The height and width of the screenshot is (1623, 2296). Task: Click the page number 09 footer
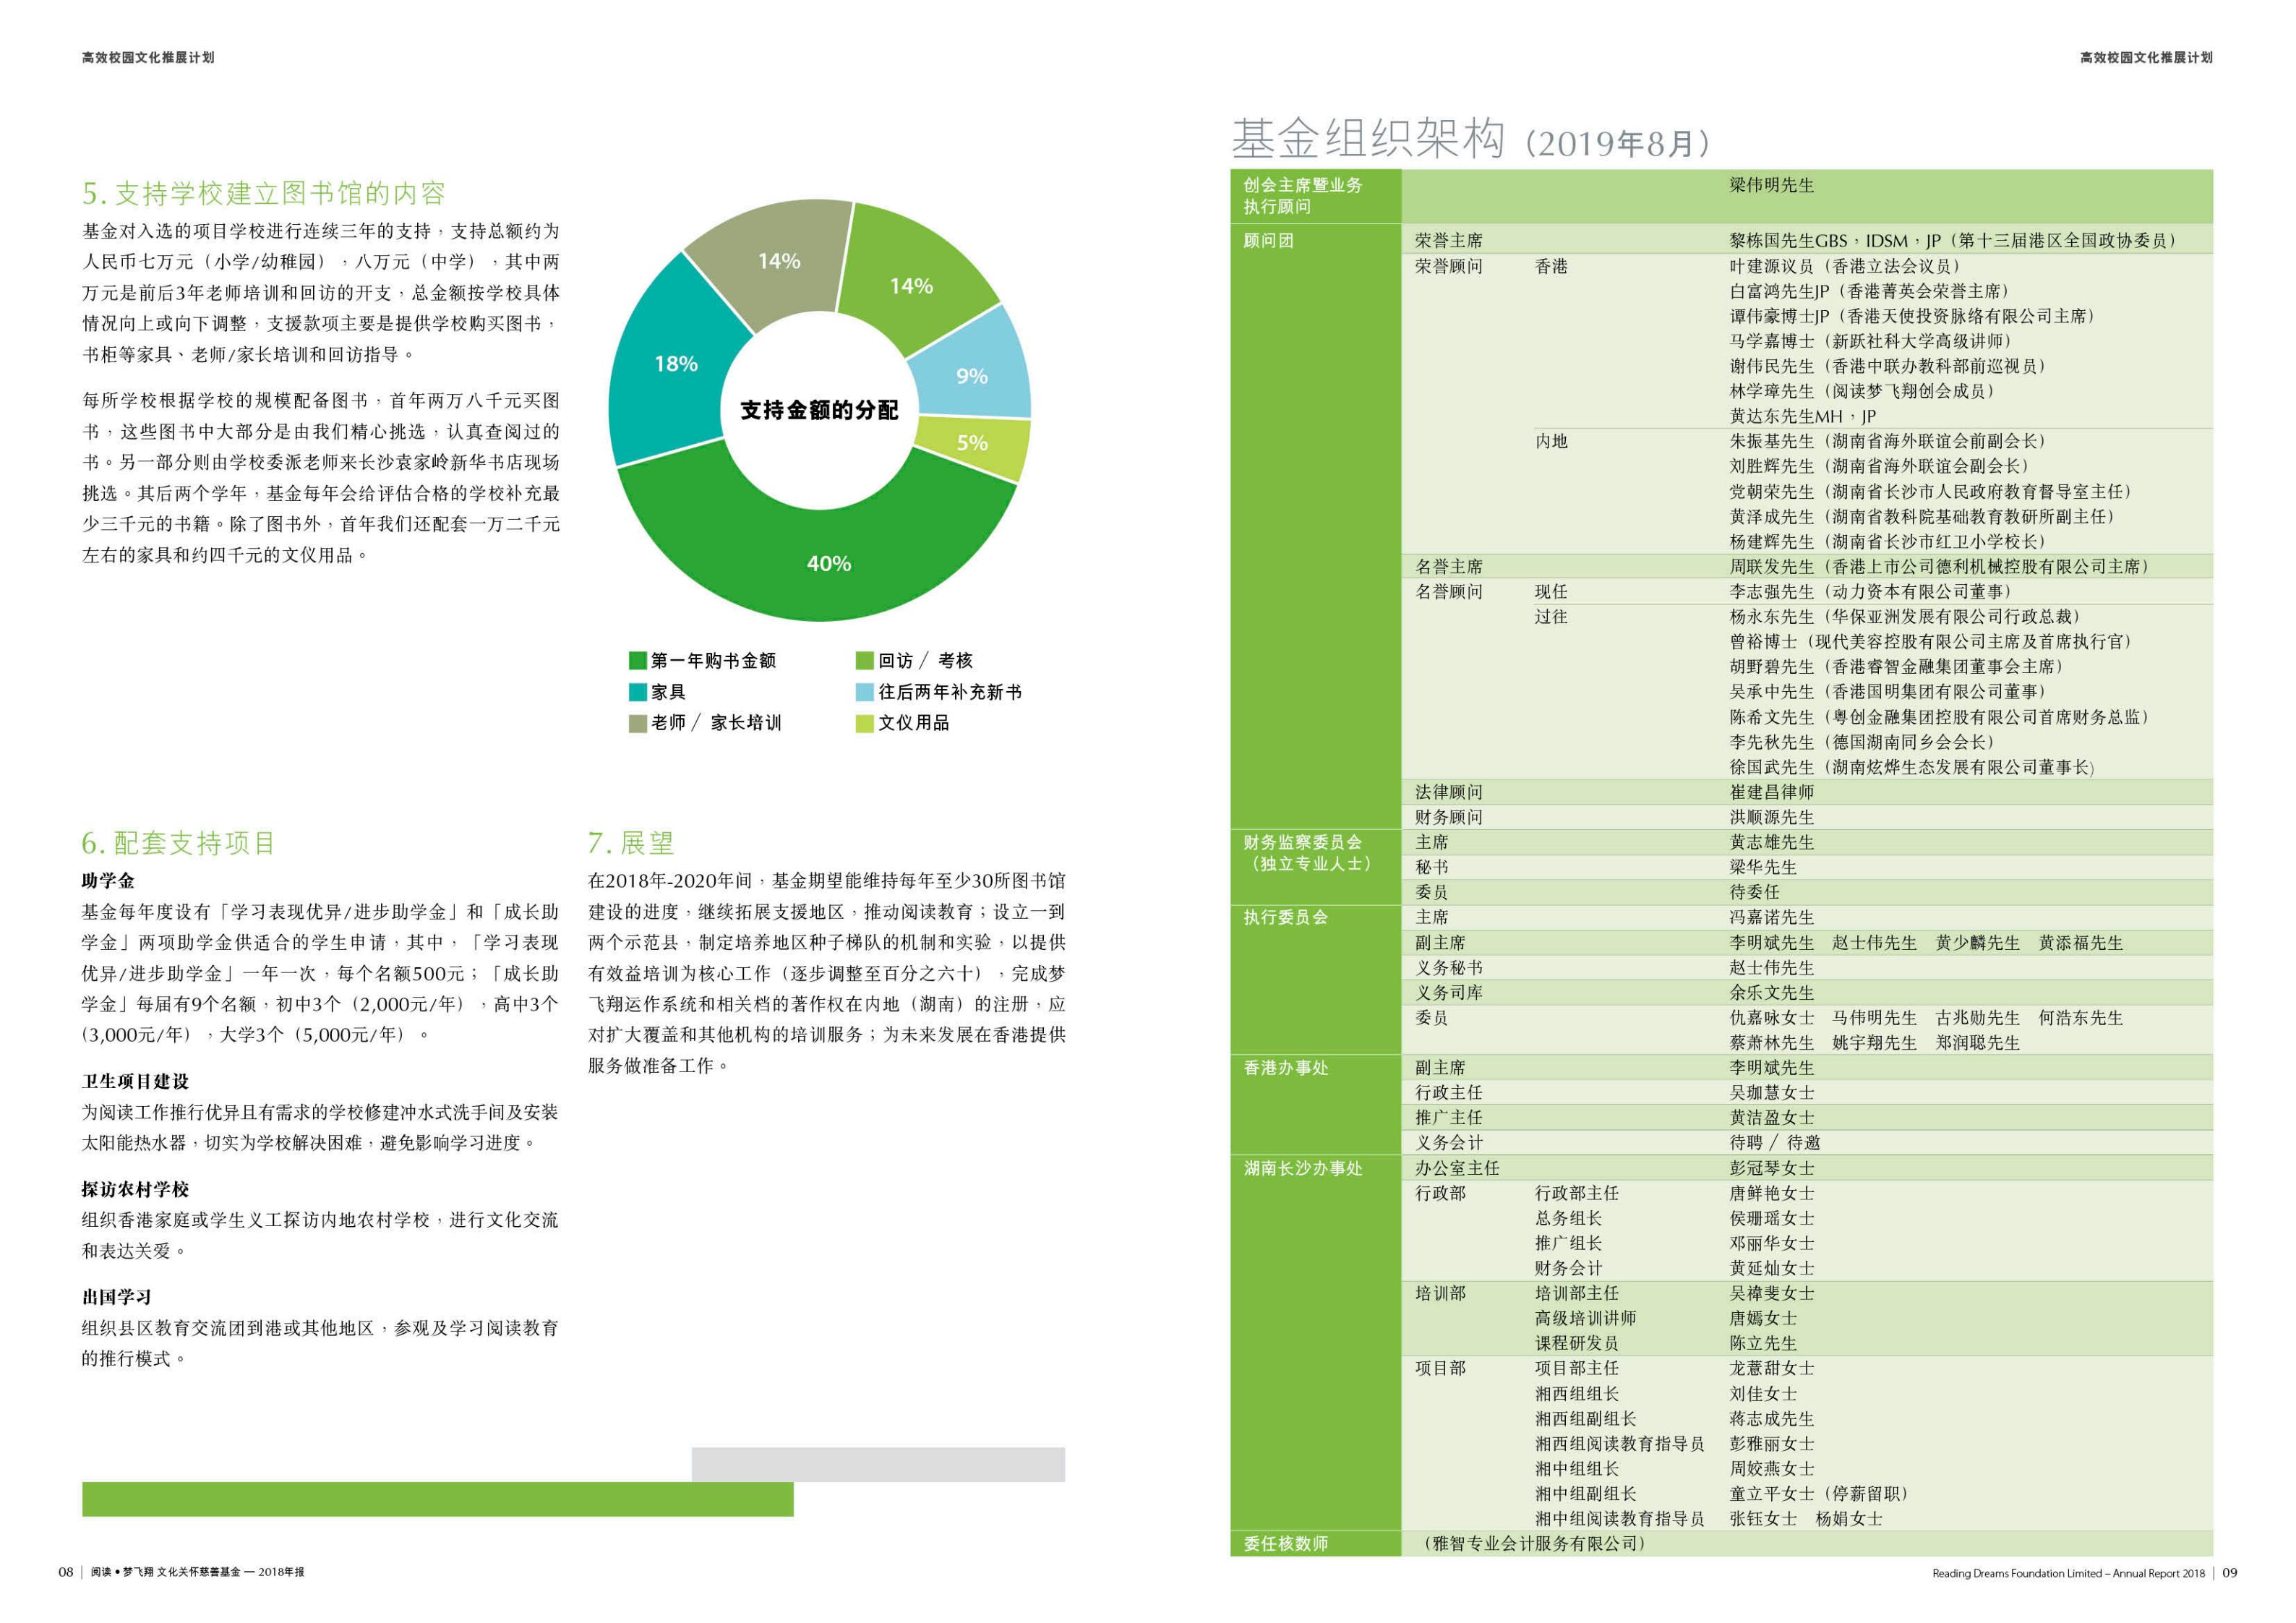click(x=2230, y=1572)
